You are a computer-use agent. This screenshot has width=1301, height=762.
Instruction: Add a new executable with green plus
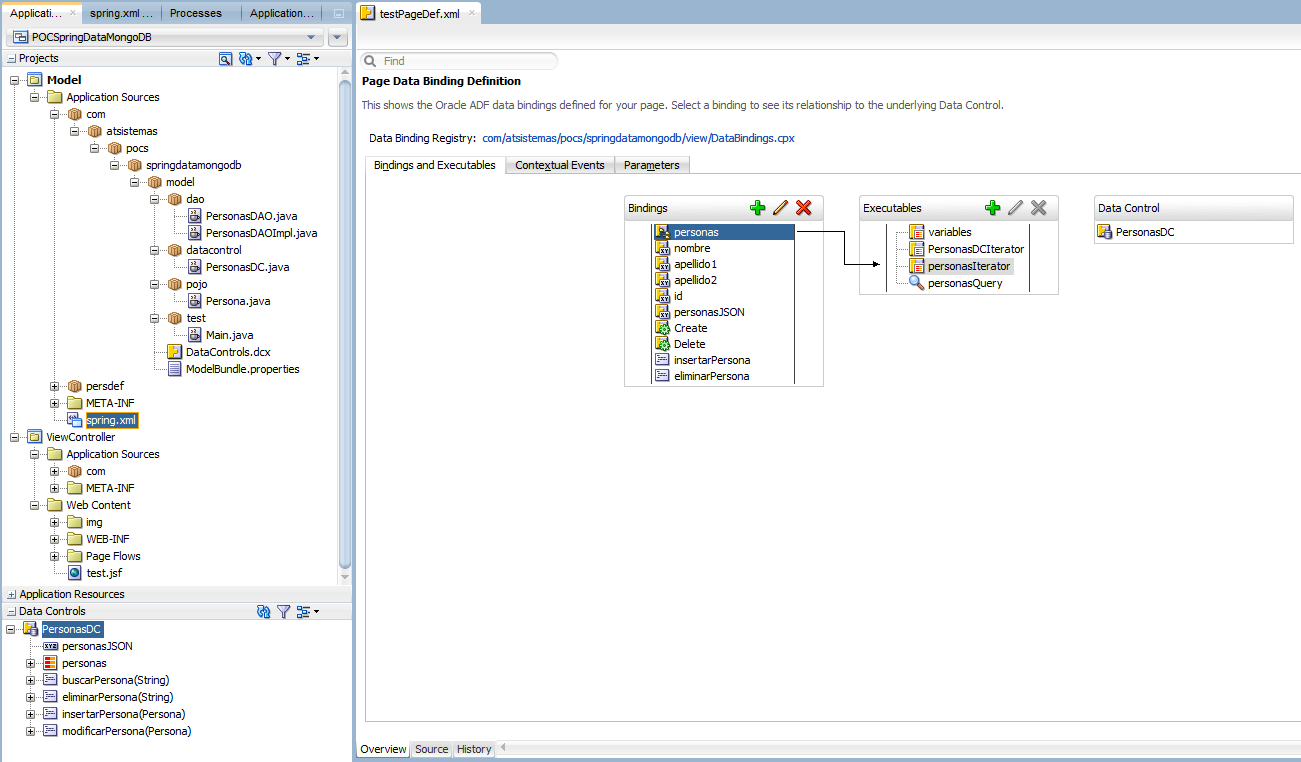pos(992,208)
